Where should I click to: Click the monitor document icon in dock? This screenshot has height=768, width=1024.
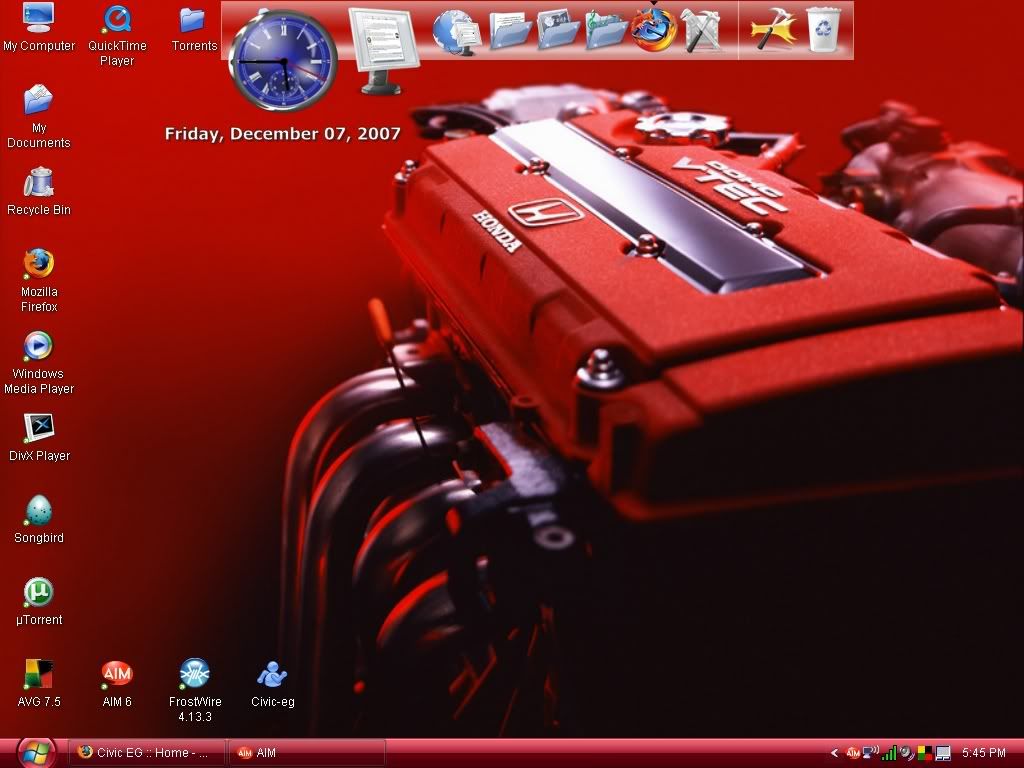pos(383,51)
